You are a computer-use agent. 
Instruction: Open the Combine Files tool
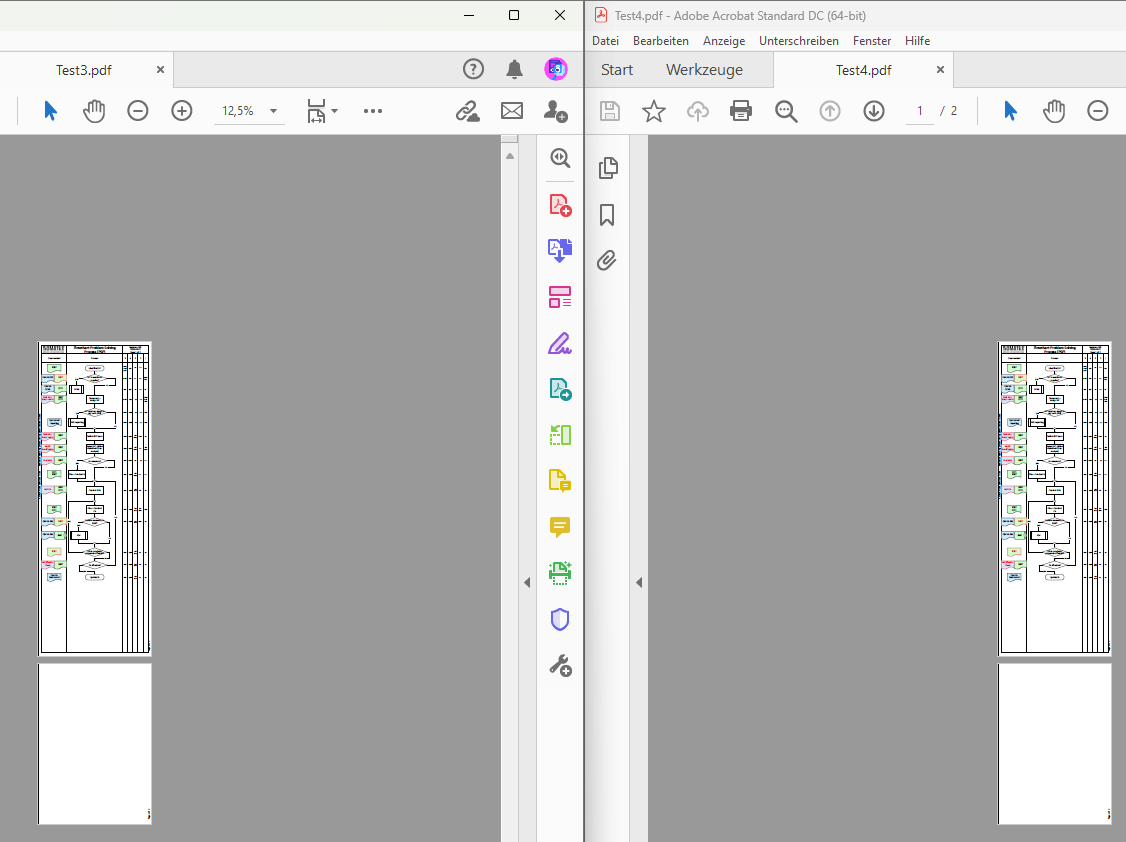560,251
